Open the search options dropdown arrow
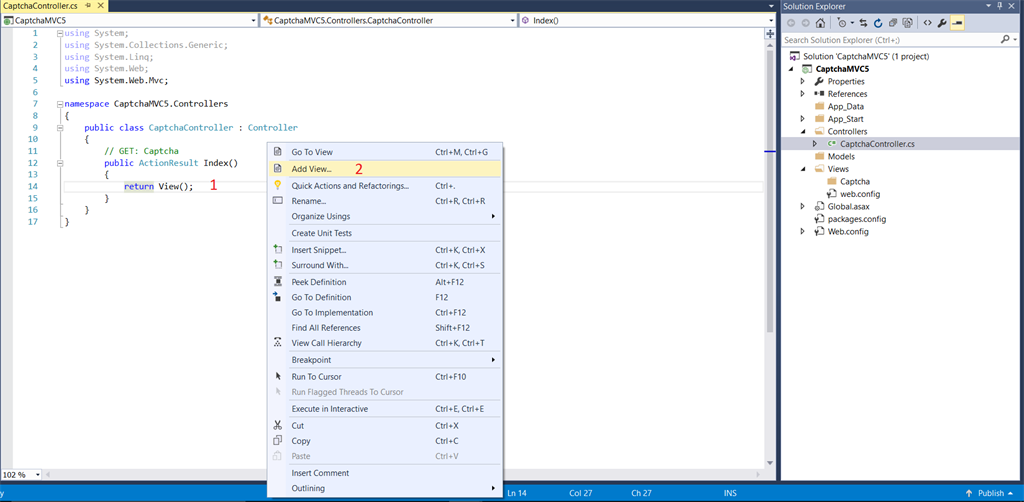This screenshot has height=502, width=1024. 1014,40
